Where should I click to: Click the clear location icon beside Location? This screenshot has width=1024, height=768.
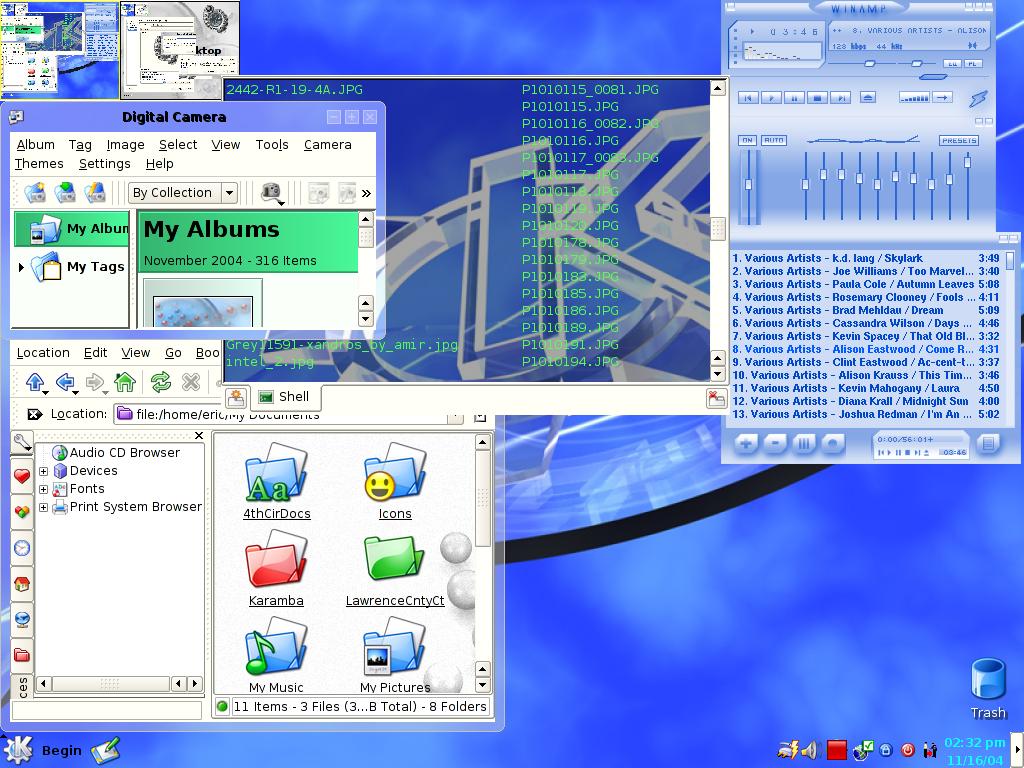pyautogui.click(x=35, y=414)
